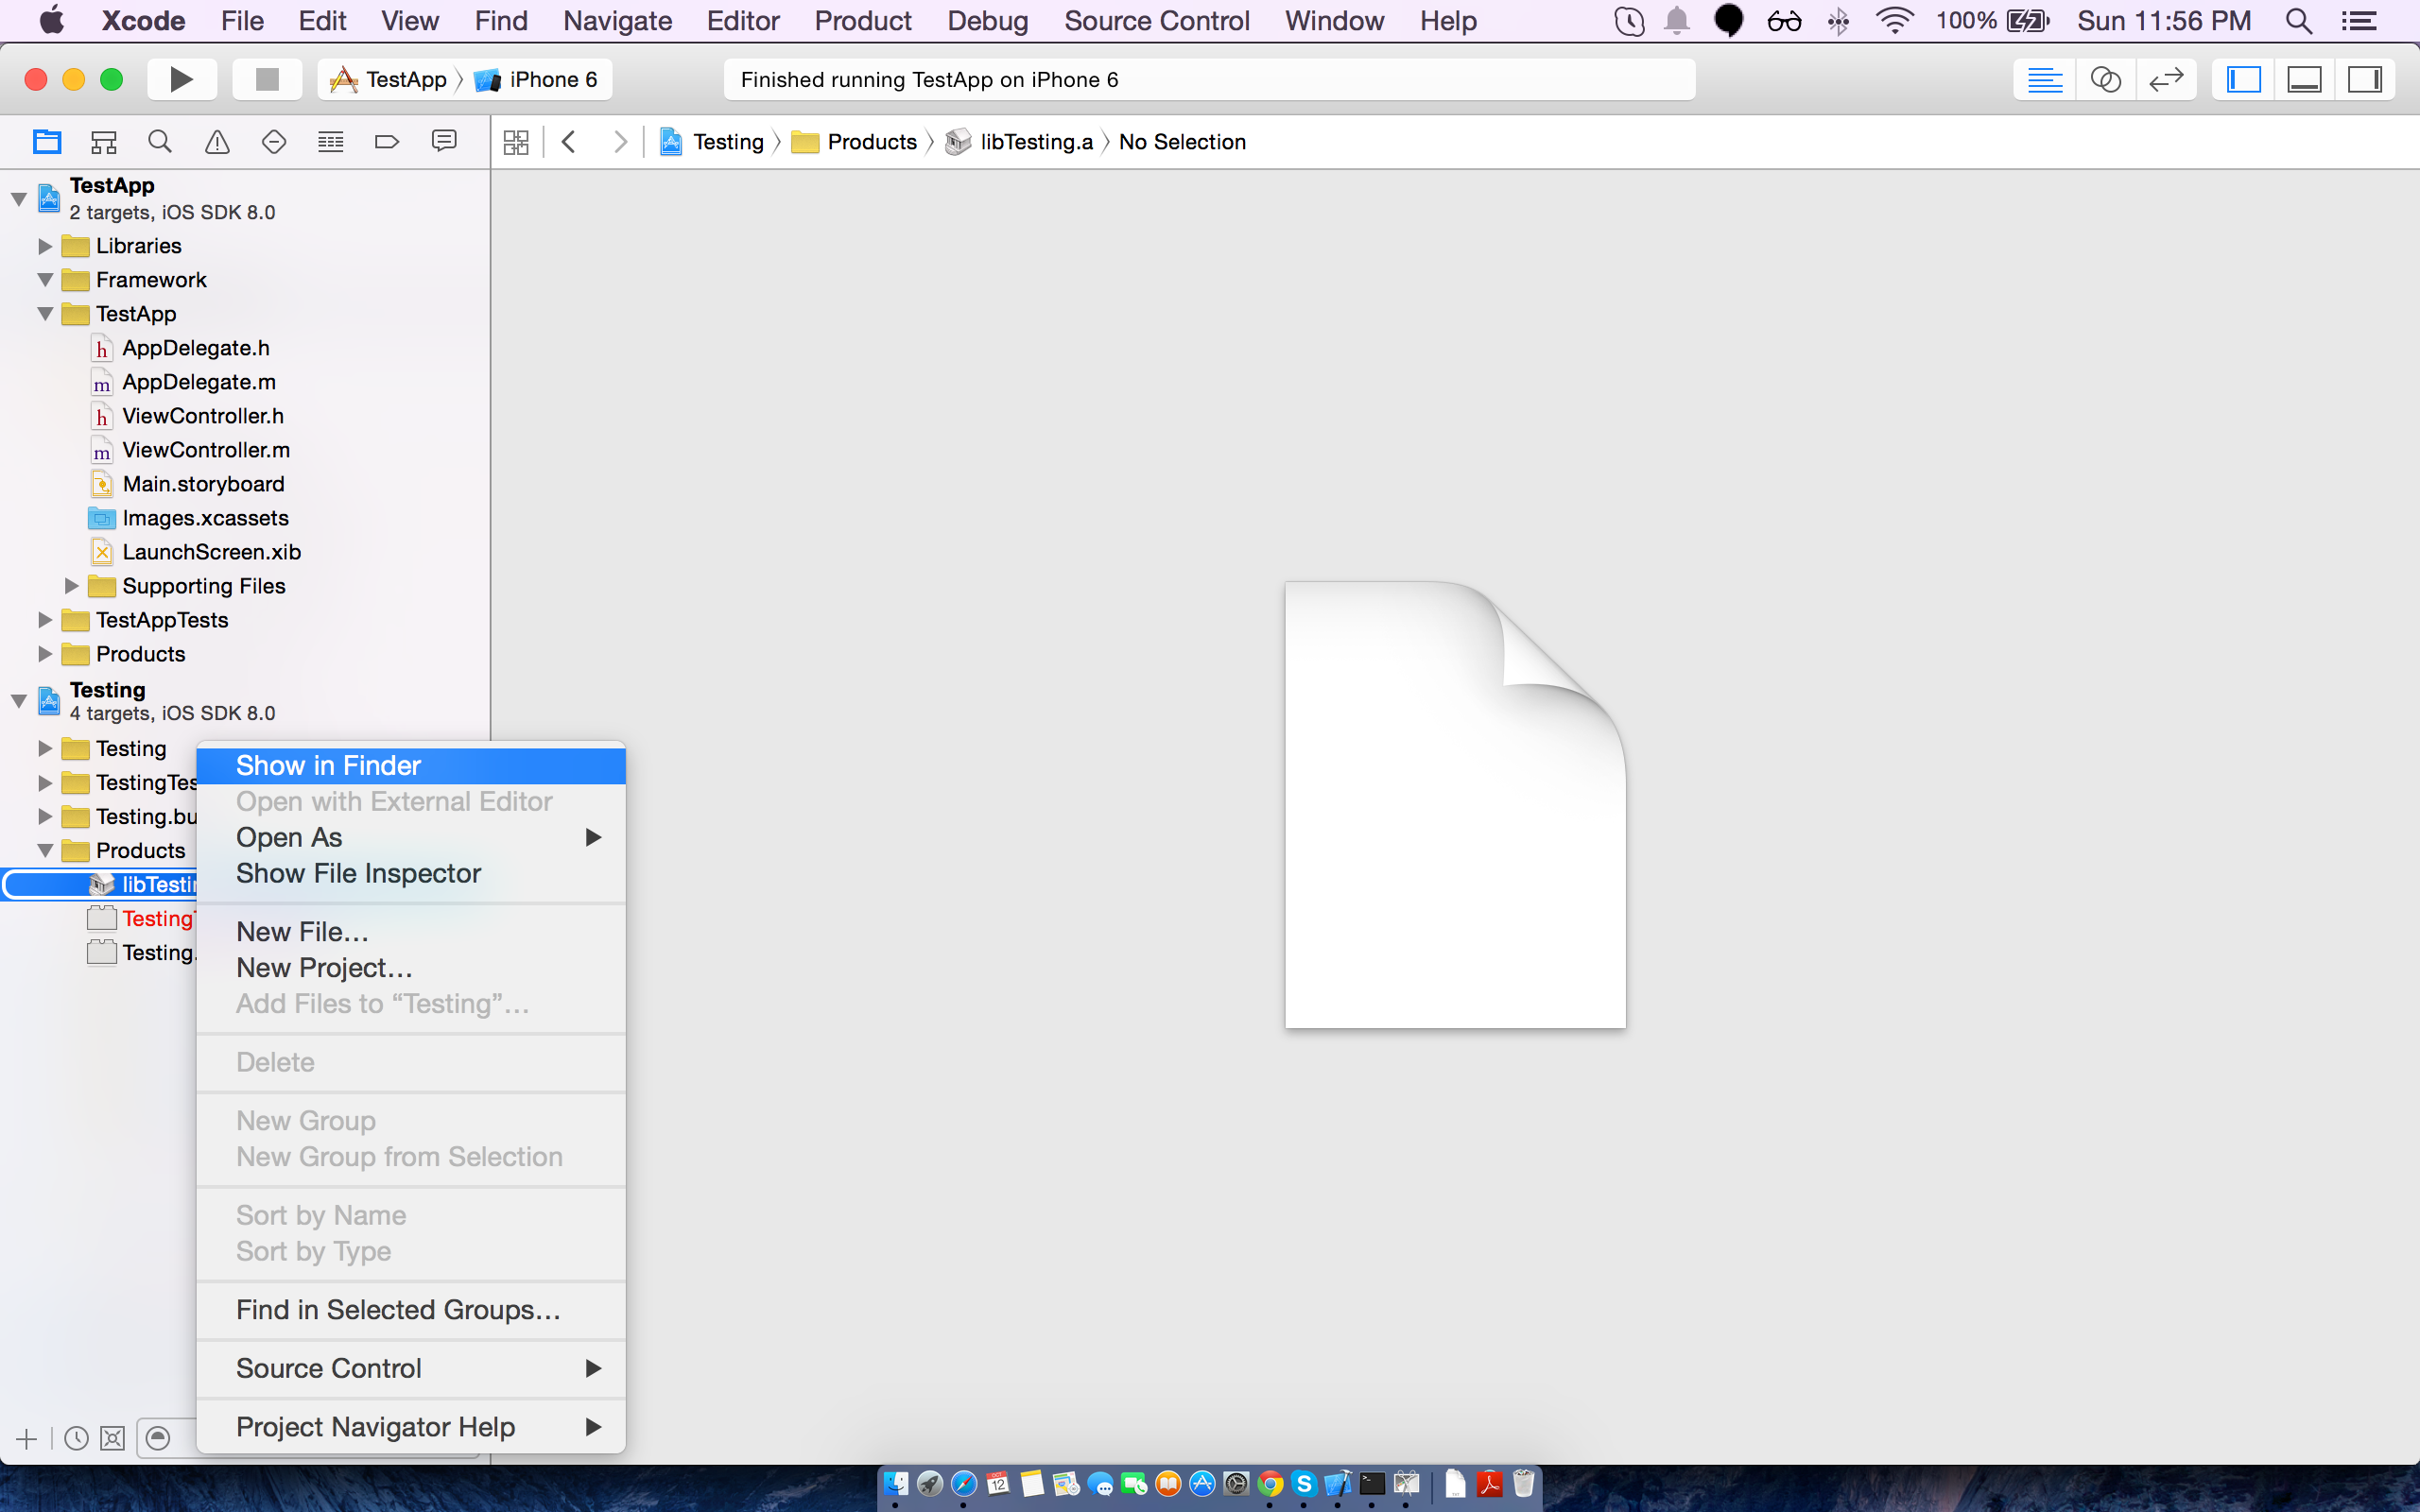The height and width of the screenshot is (1512, 2420).
Task: Collapse the Framework group
Action: click(45, 280)
